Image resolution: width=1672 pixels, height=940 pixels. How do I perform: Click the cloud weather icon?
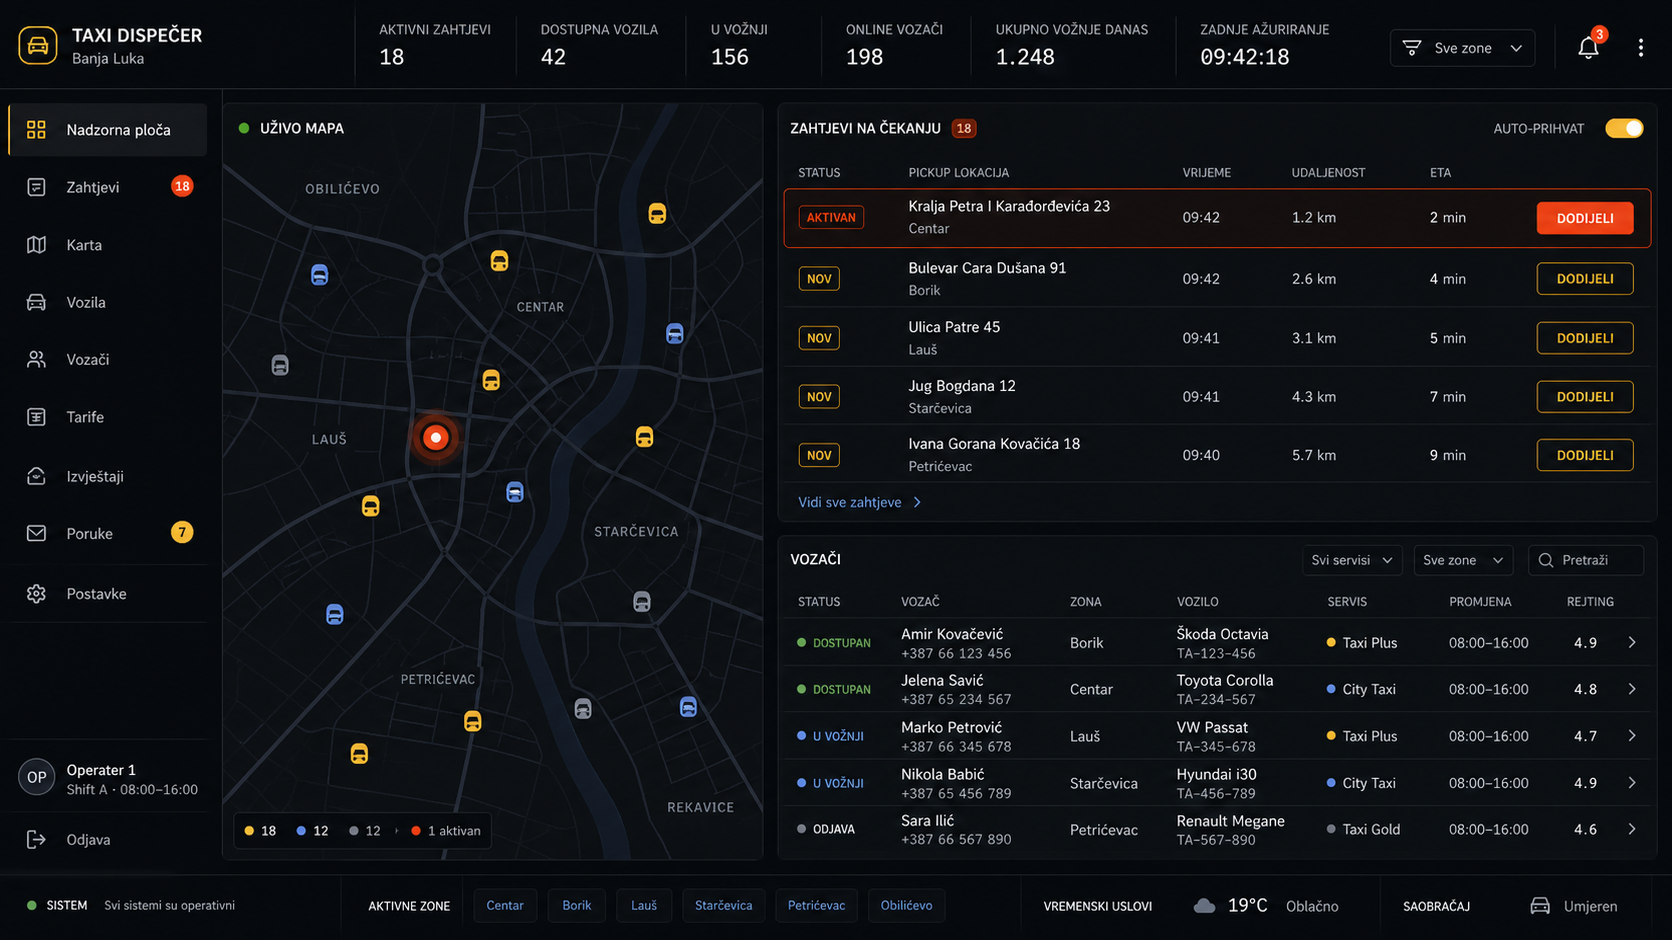point(1204,906)
